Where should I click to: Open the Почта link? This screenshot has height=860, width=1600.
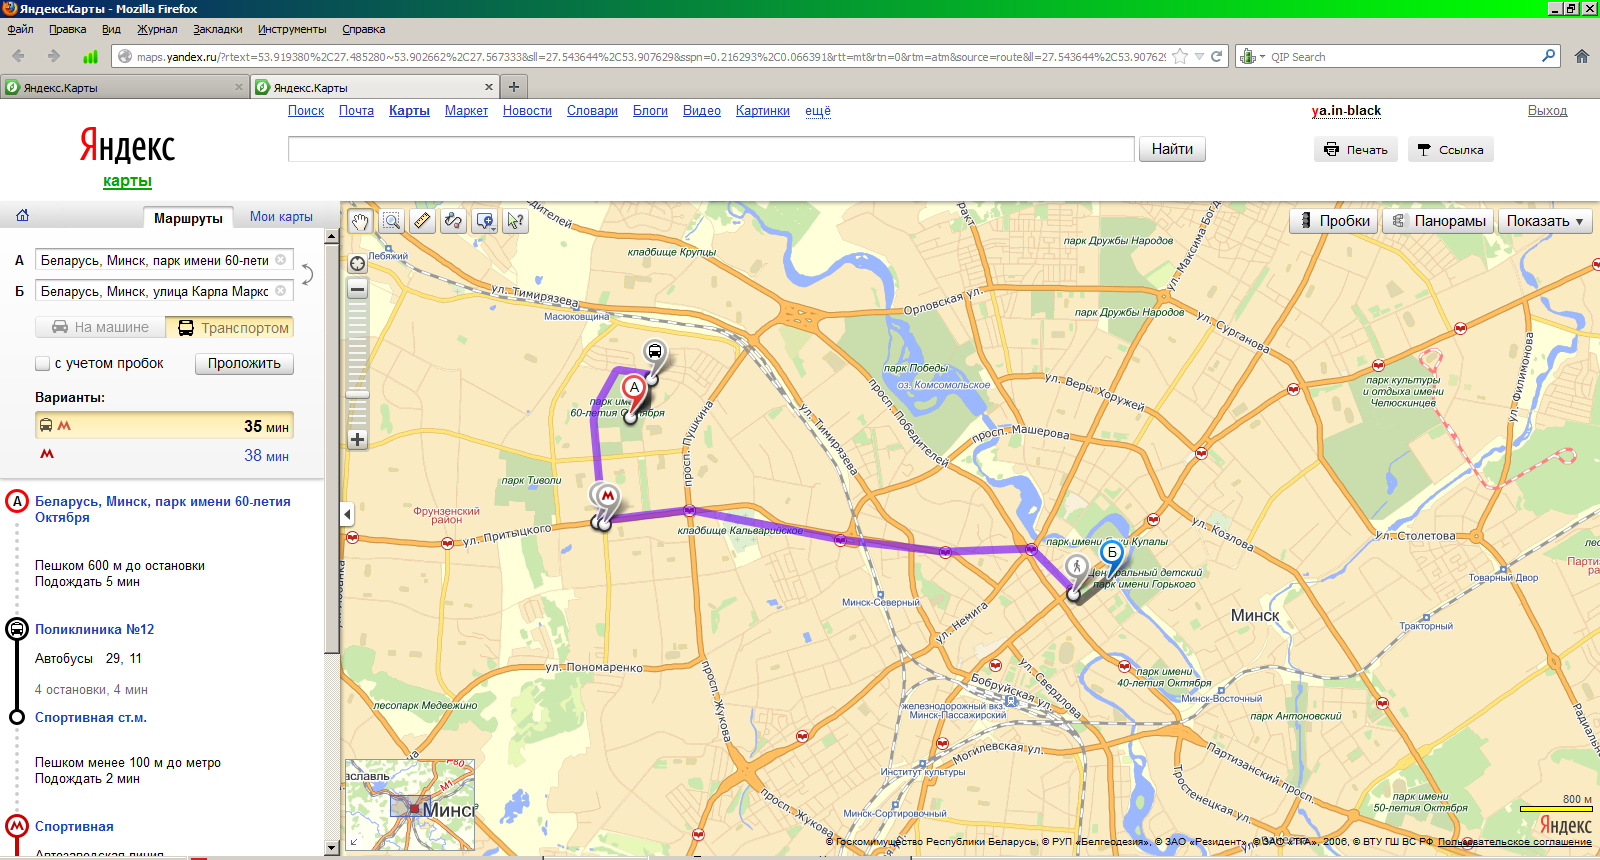click(x=356, y=111)
